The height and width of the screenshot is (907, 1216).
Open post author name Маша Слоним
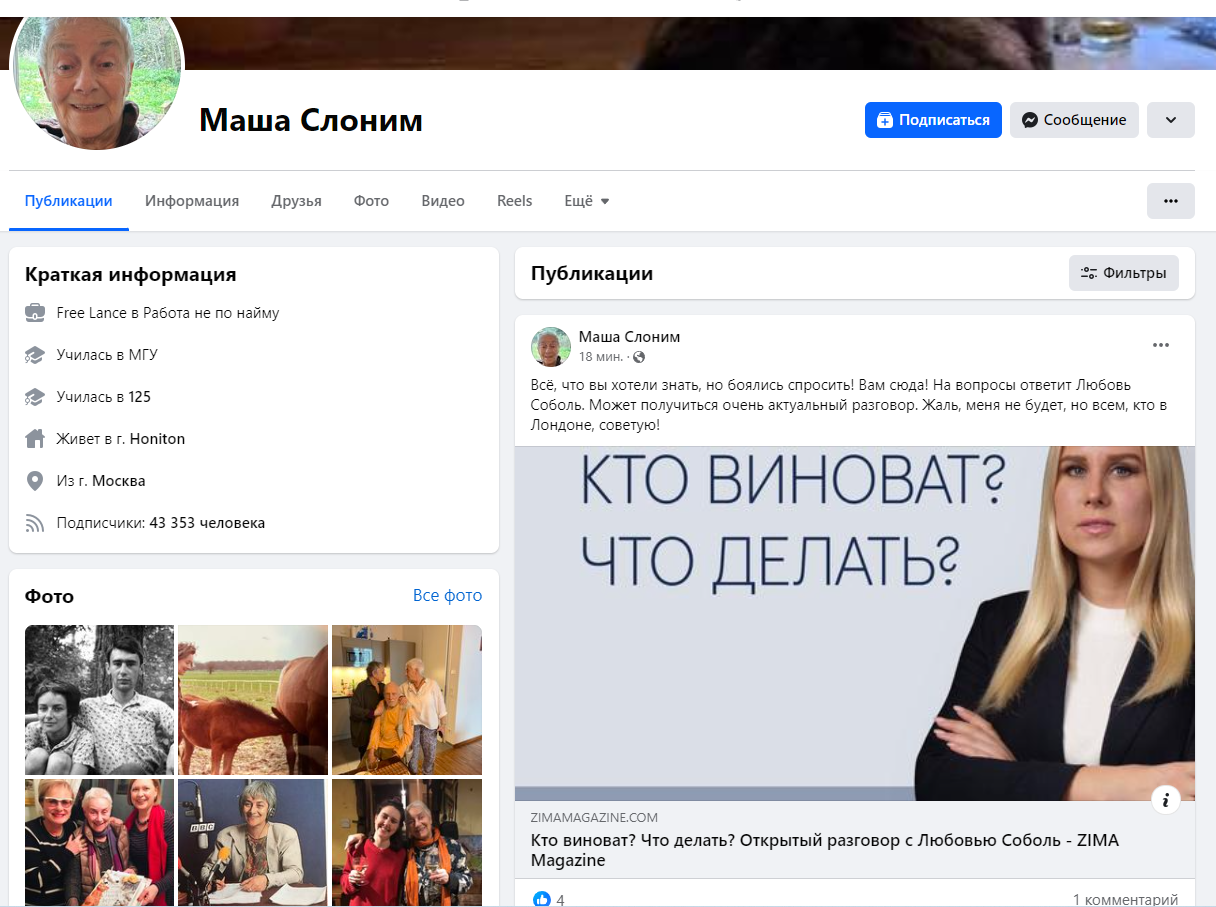629,337
